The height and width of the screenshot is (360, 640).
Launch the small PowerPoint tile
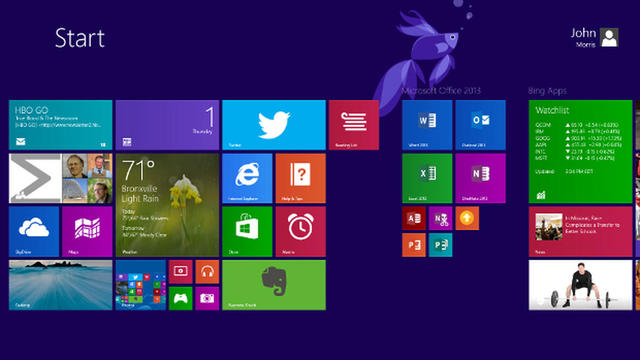(x=414, y=245)
